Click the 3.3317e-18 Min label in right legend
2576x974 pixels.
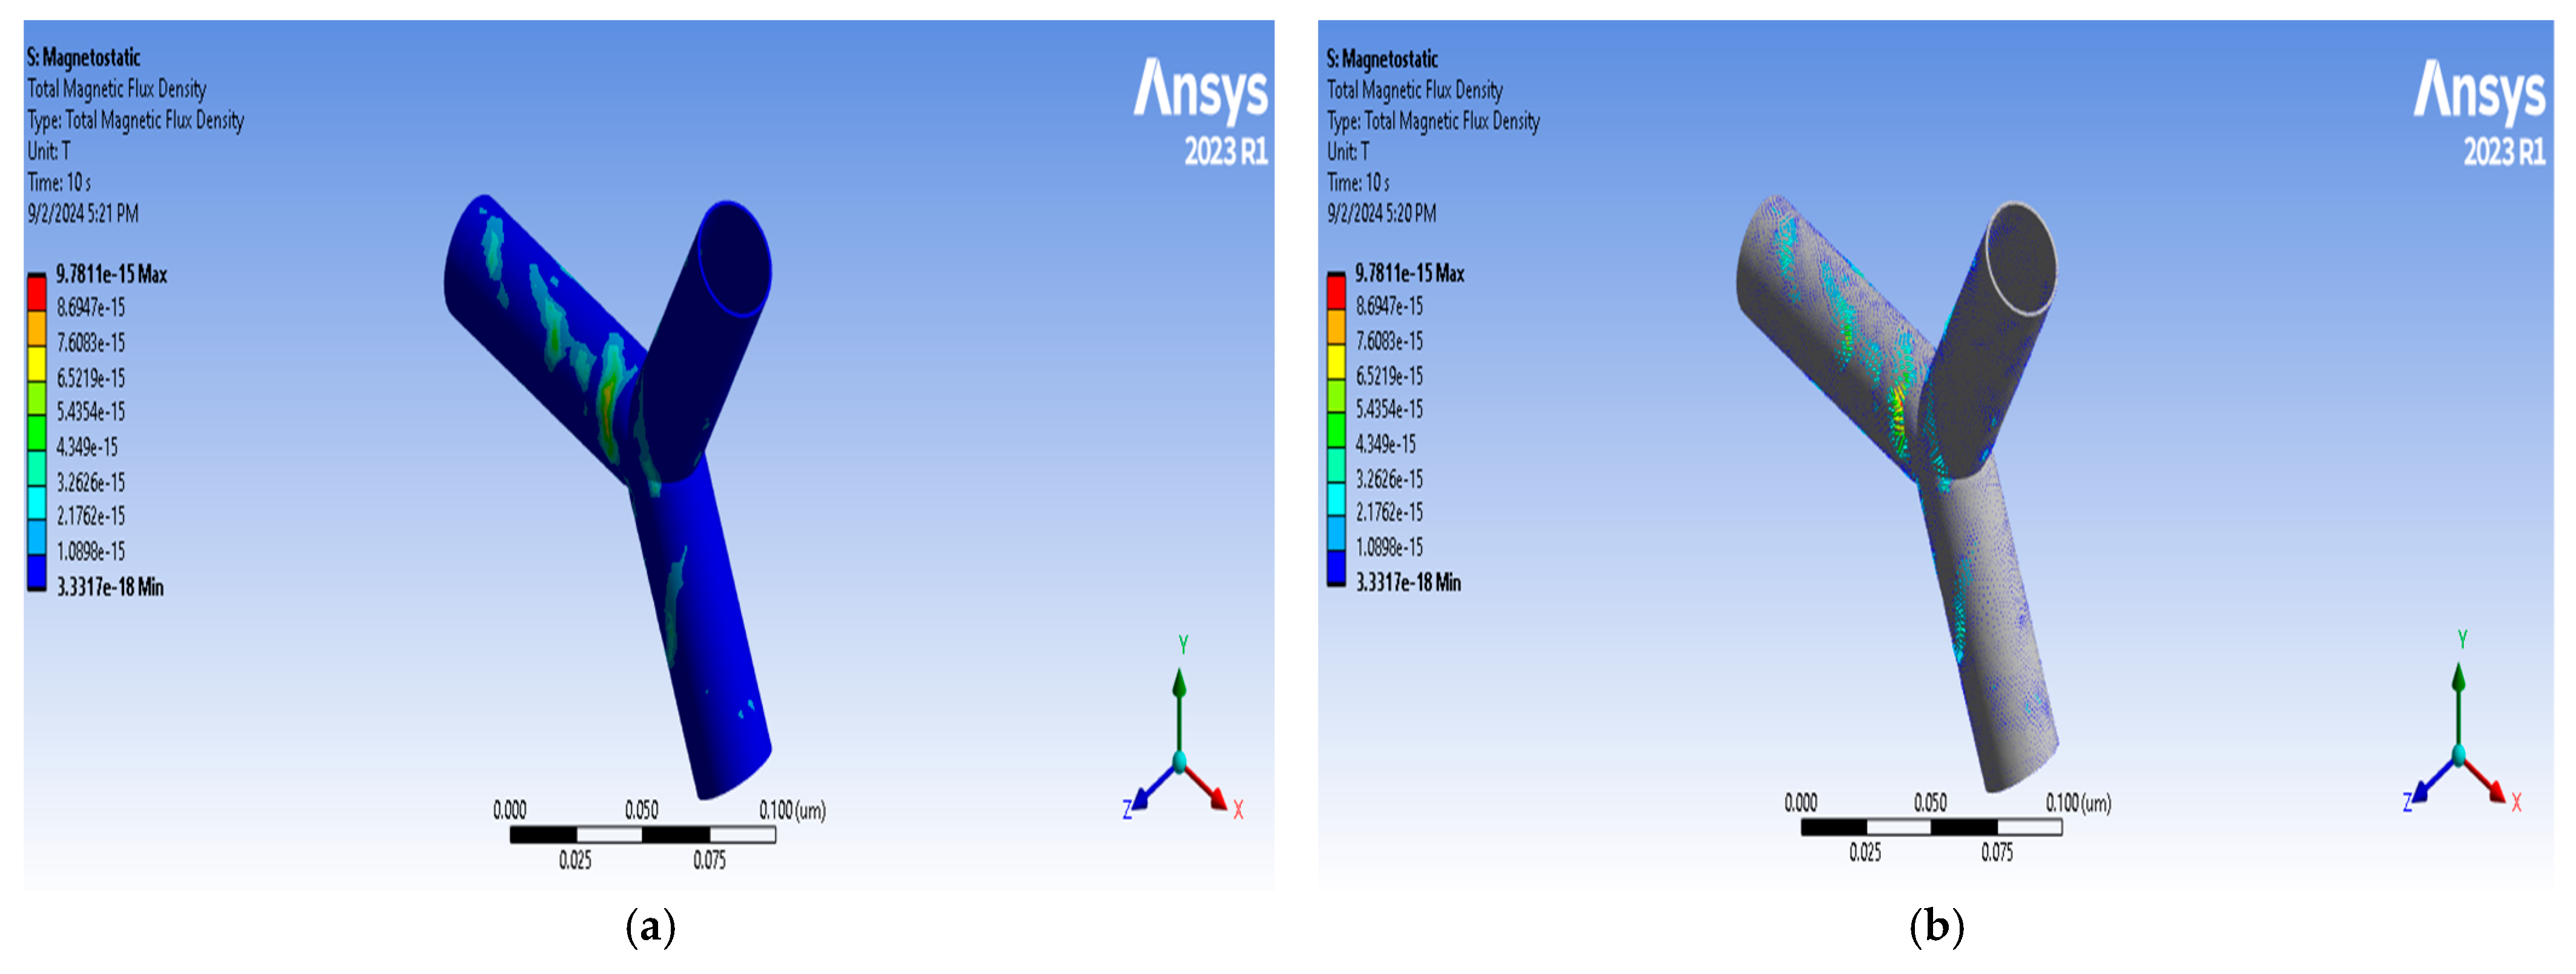click(x=1408, y=582)
